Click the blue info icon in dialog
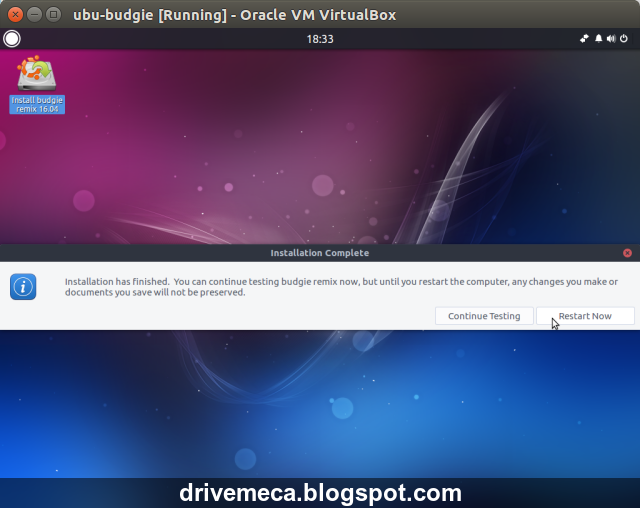This screenshot has width=640, height=508. 23,287
